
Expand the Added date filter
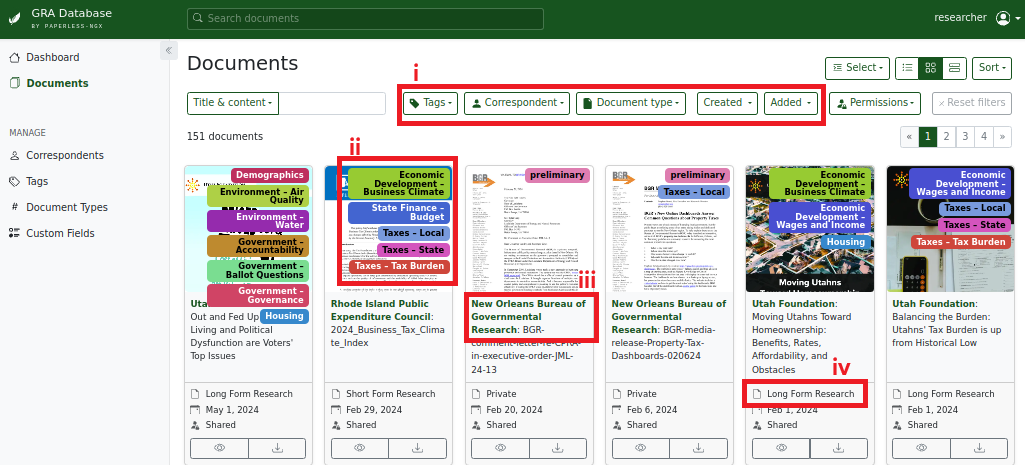791,103
